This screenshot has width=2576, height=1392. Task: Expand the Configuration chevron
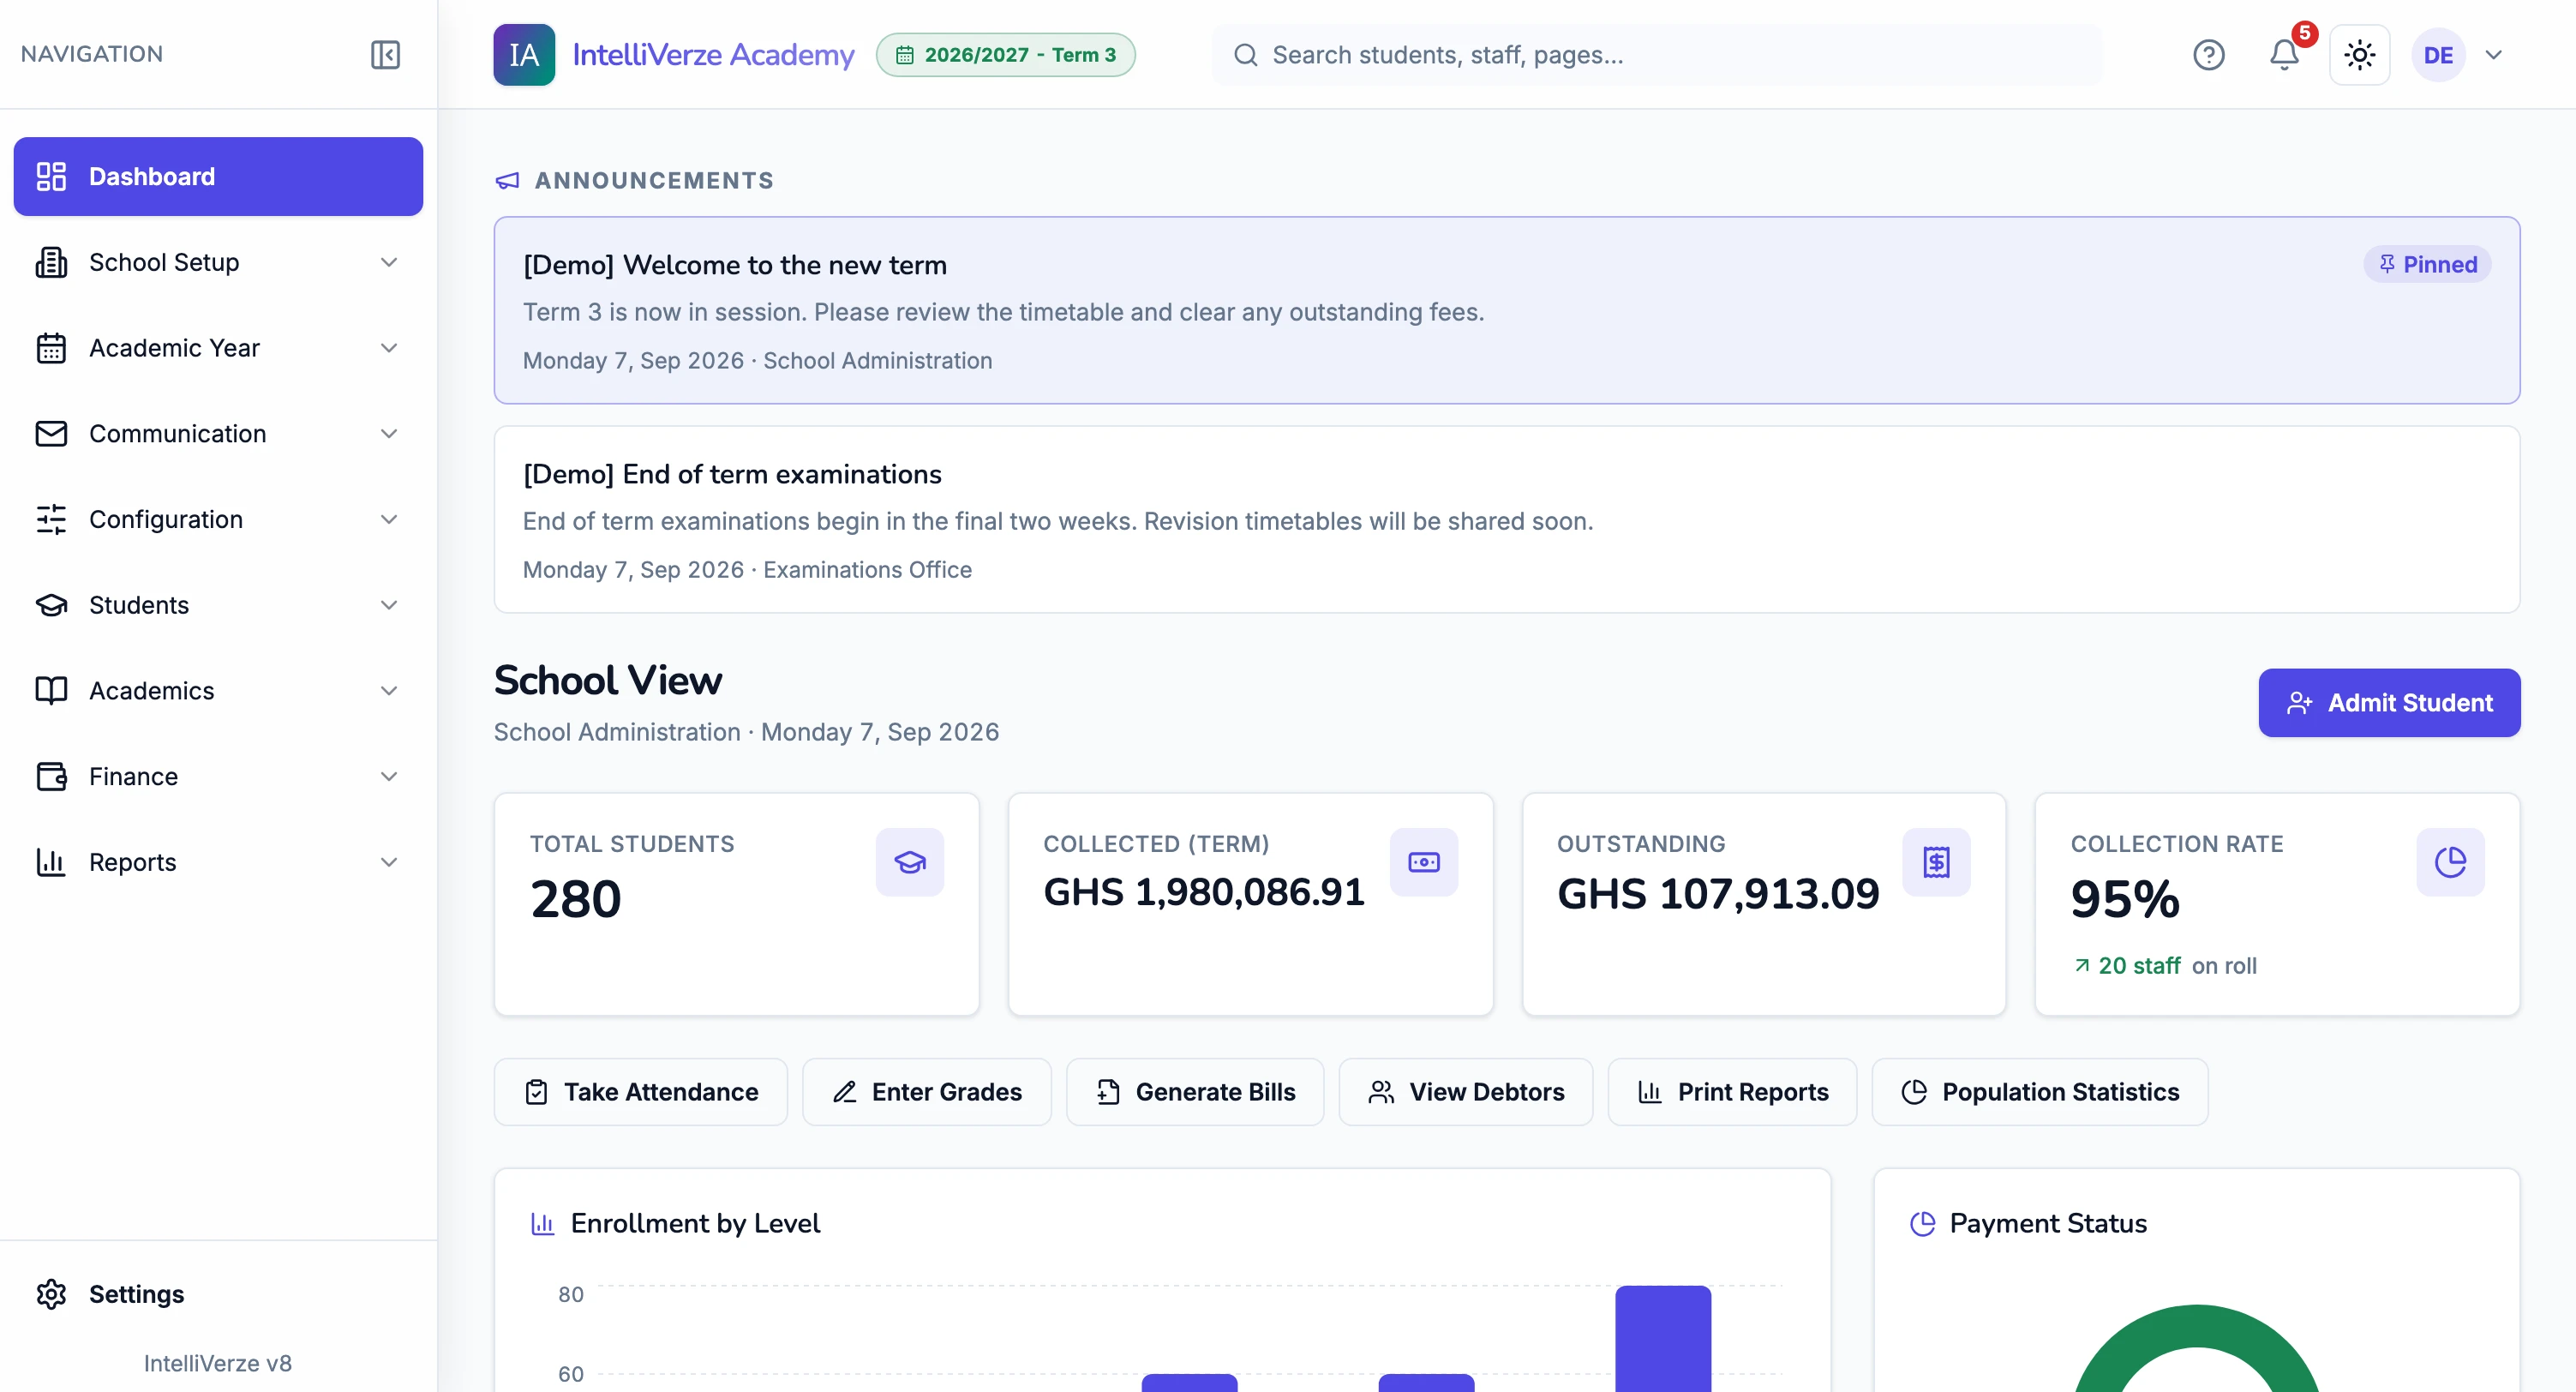point(389,519)
